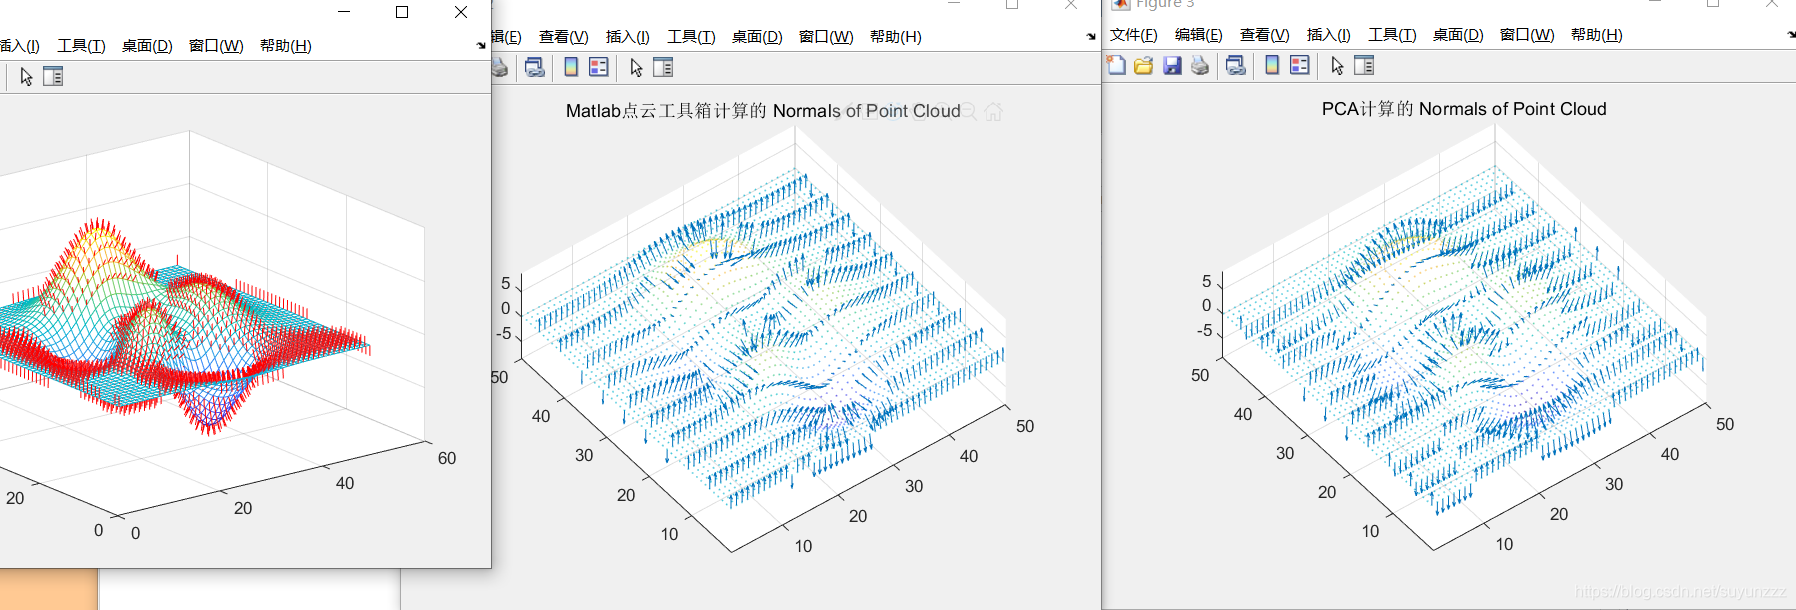Click the Link Plot icon in Figure 3
Screen dimensions: 1796x610
coord(1236,66)
